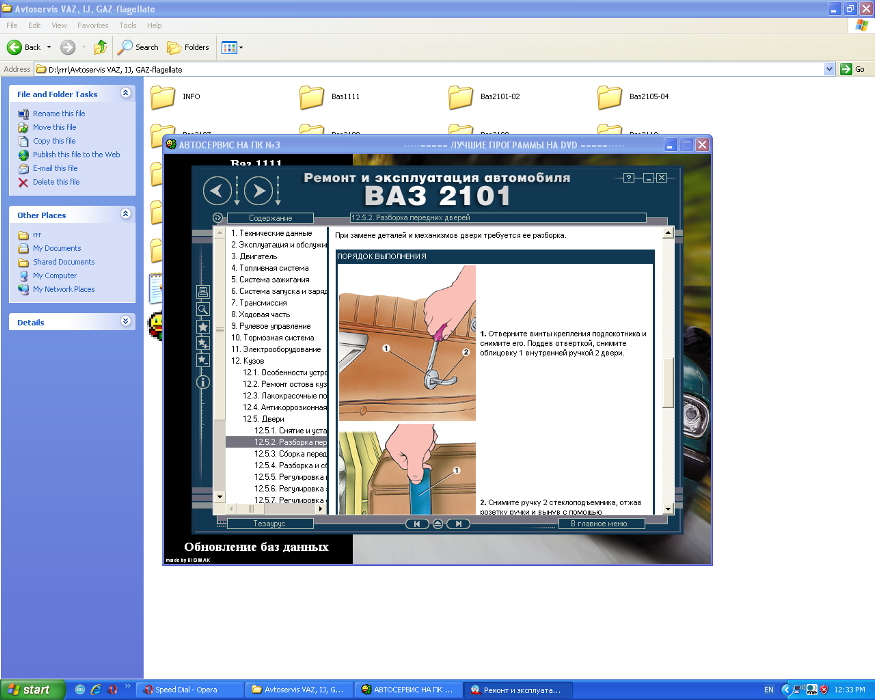Viewport: 875px width, 700px height.
Task: Open the Тезаурус tab
Action: pos(270,524)
